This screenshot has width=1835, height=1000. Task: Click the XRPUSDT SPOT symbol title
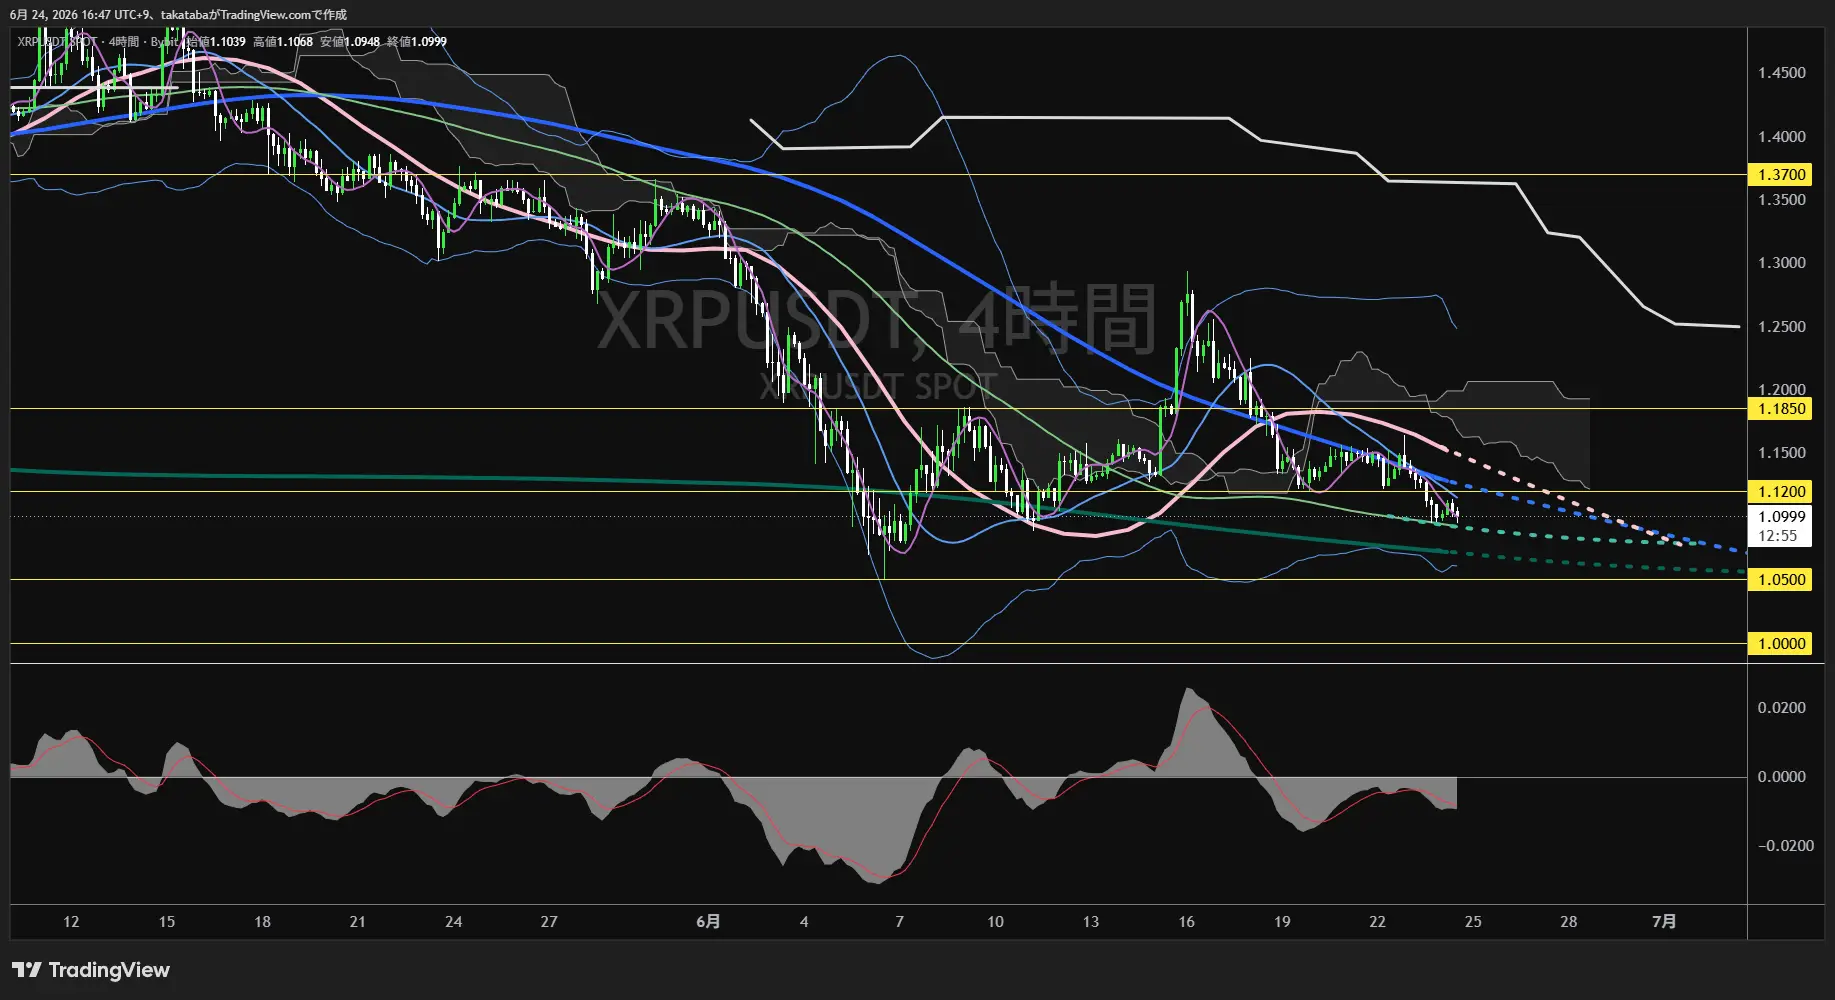tap(56, 42)
